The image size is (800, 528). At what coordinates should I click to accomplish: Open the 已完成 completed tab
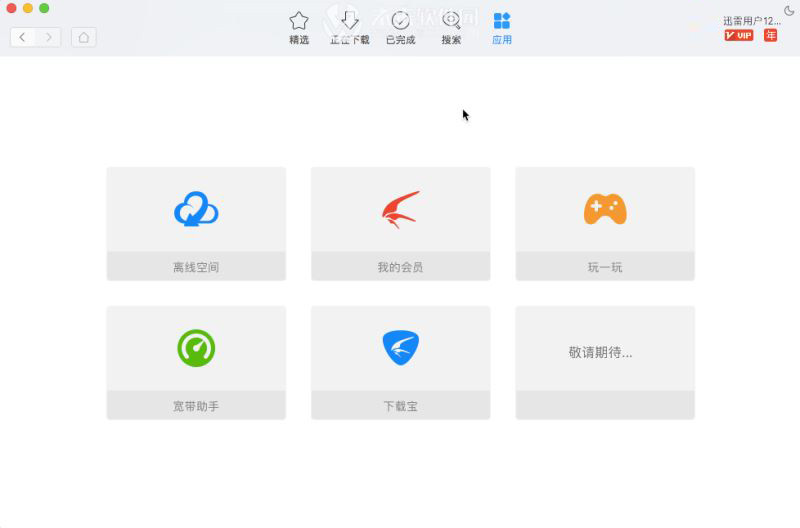(x=401, y=28)
